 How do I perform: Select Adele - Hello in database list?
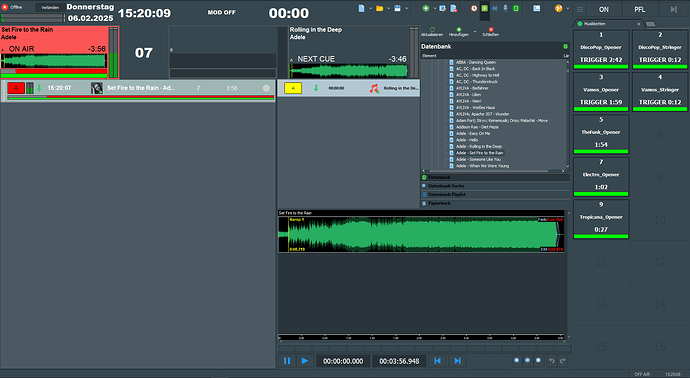pyautogui.click(x=467, y=140)
